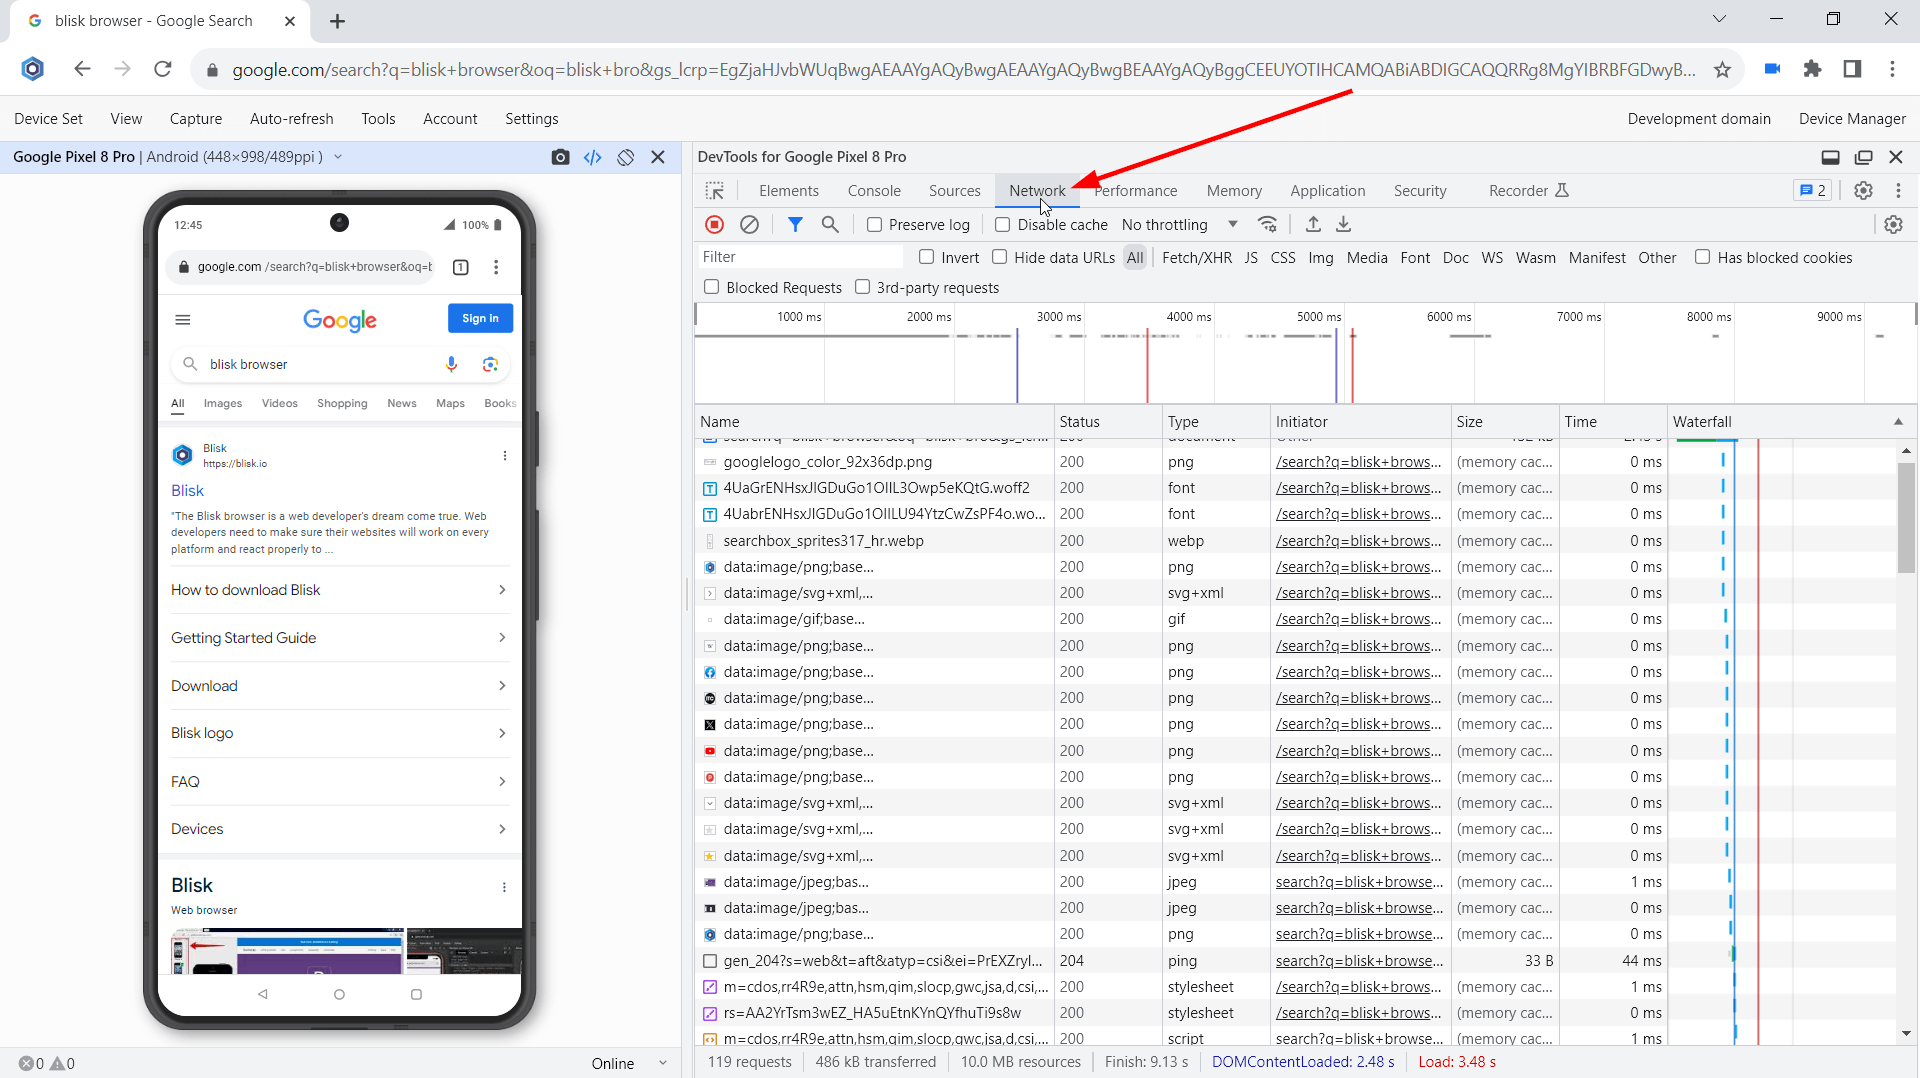1920x1078 pixels.
Task: Dock DevTools to bottom icon
Action: click(1830, 157)
